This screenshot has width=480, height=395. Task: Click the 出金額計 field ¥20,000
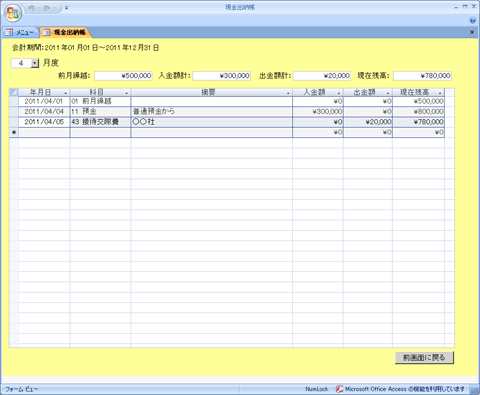[322, 76]
